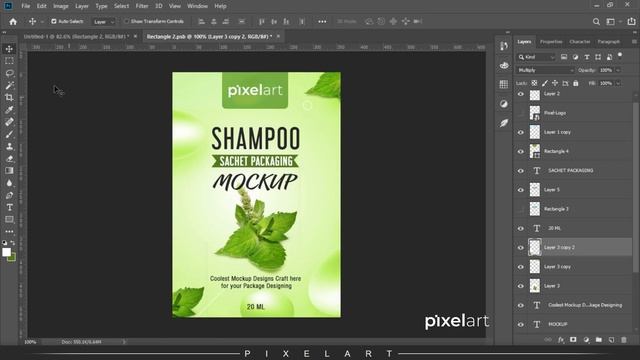Open the Filter menu
Viewport: 640px width, 360px height.
[142, 6]
